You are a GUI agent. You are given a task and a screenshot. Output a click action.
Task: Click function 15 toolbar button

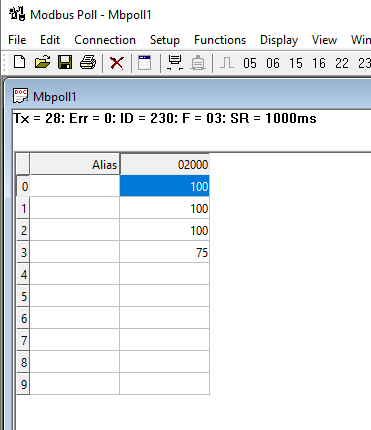click(296, 63)
